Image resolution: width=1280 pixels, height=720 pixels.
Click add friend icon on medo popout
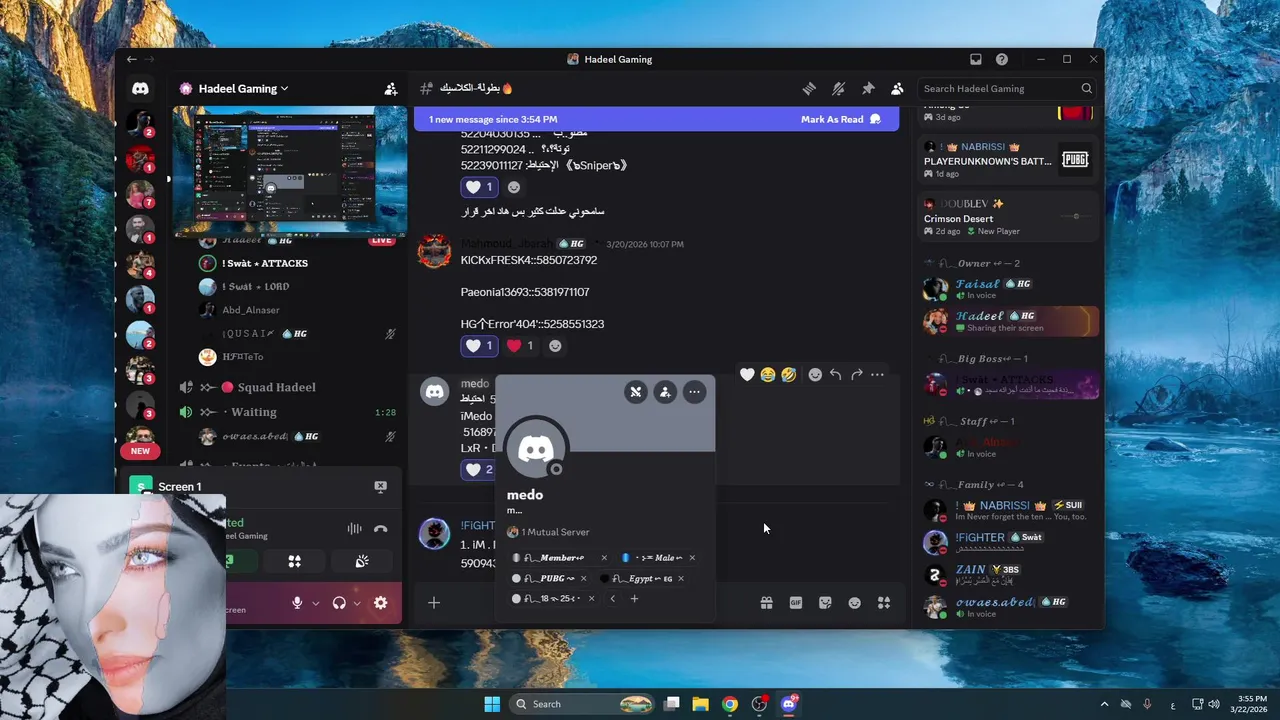pos(665,392)
